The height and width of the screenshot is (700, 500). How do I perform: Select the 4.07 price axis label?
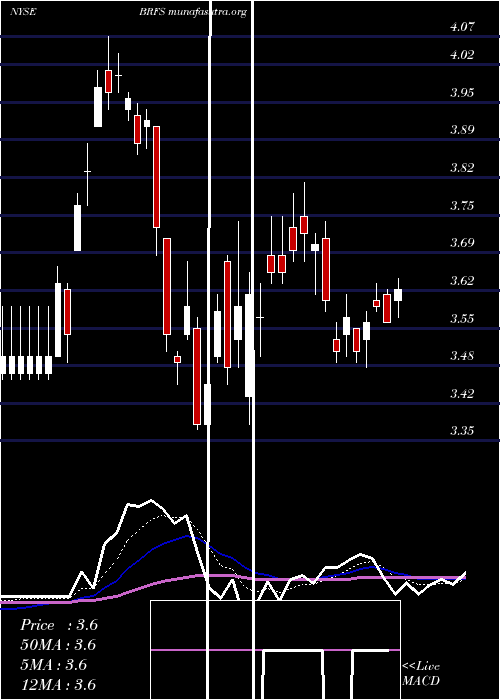click(462, 27)
